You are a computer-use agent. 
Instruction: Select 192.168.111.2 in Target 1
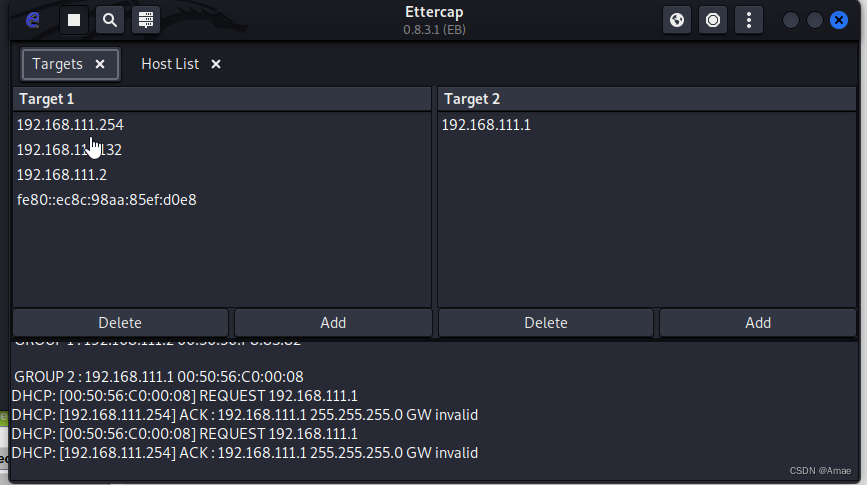click(x=222, y=175)
